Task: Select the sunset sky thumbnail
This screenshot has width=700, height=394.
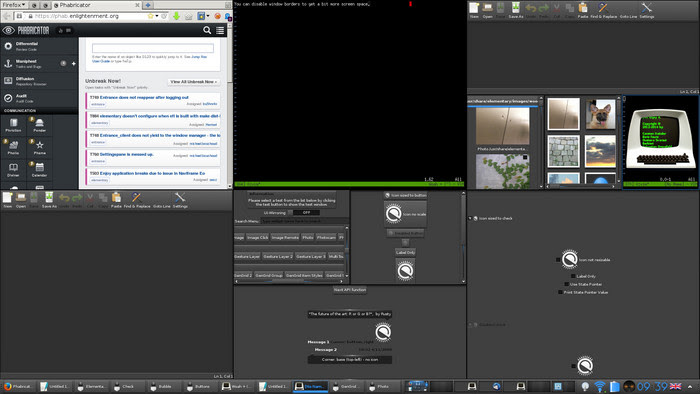Action: coord(600,151)
